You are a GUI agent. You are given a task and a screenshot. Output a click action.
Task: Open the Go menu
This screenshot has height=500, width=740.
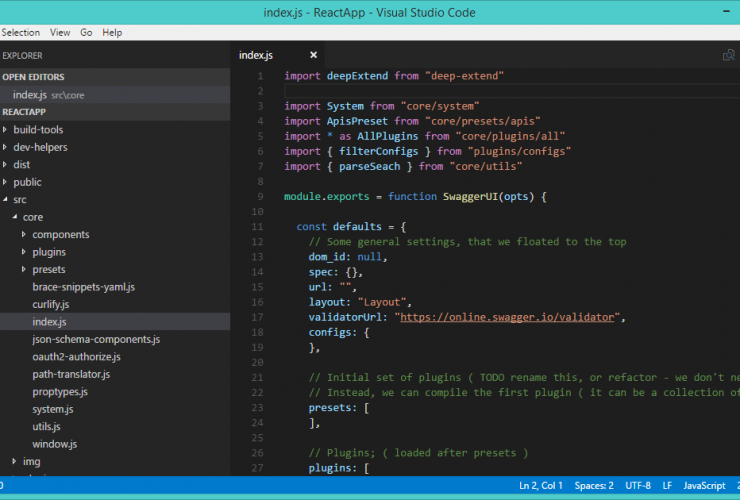86,32
